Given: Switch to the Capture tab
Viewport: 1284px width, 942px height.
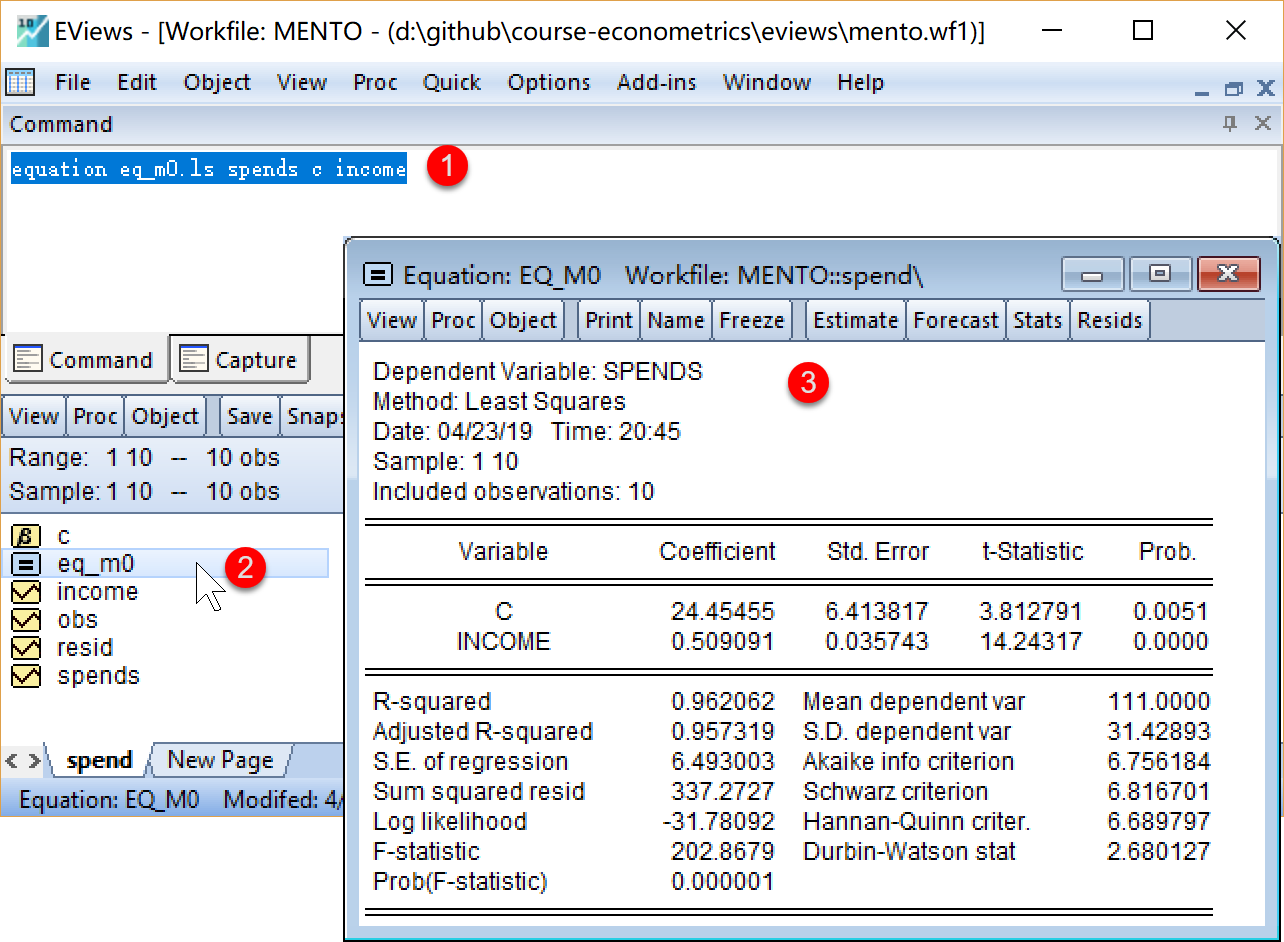Looking at the screenshot, I should [x=240, y=360].
